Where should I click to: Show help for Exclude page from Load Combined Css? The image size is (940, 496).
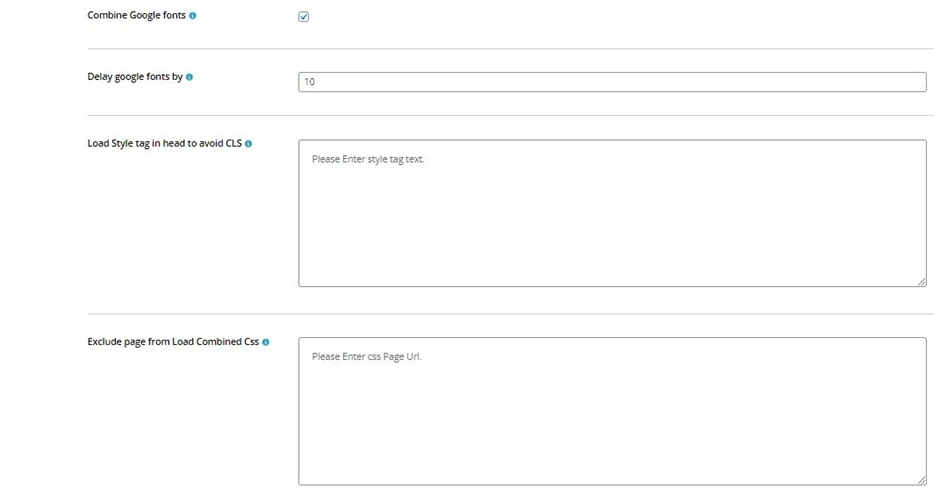click(265, 342)
